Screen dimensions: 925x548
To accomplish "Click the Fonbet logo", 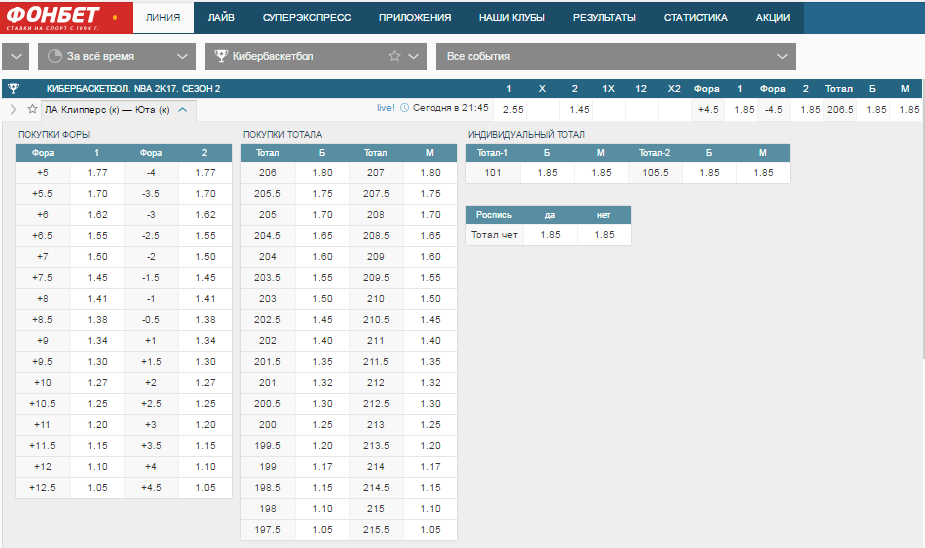I will 61,17.
